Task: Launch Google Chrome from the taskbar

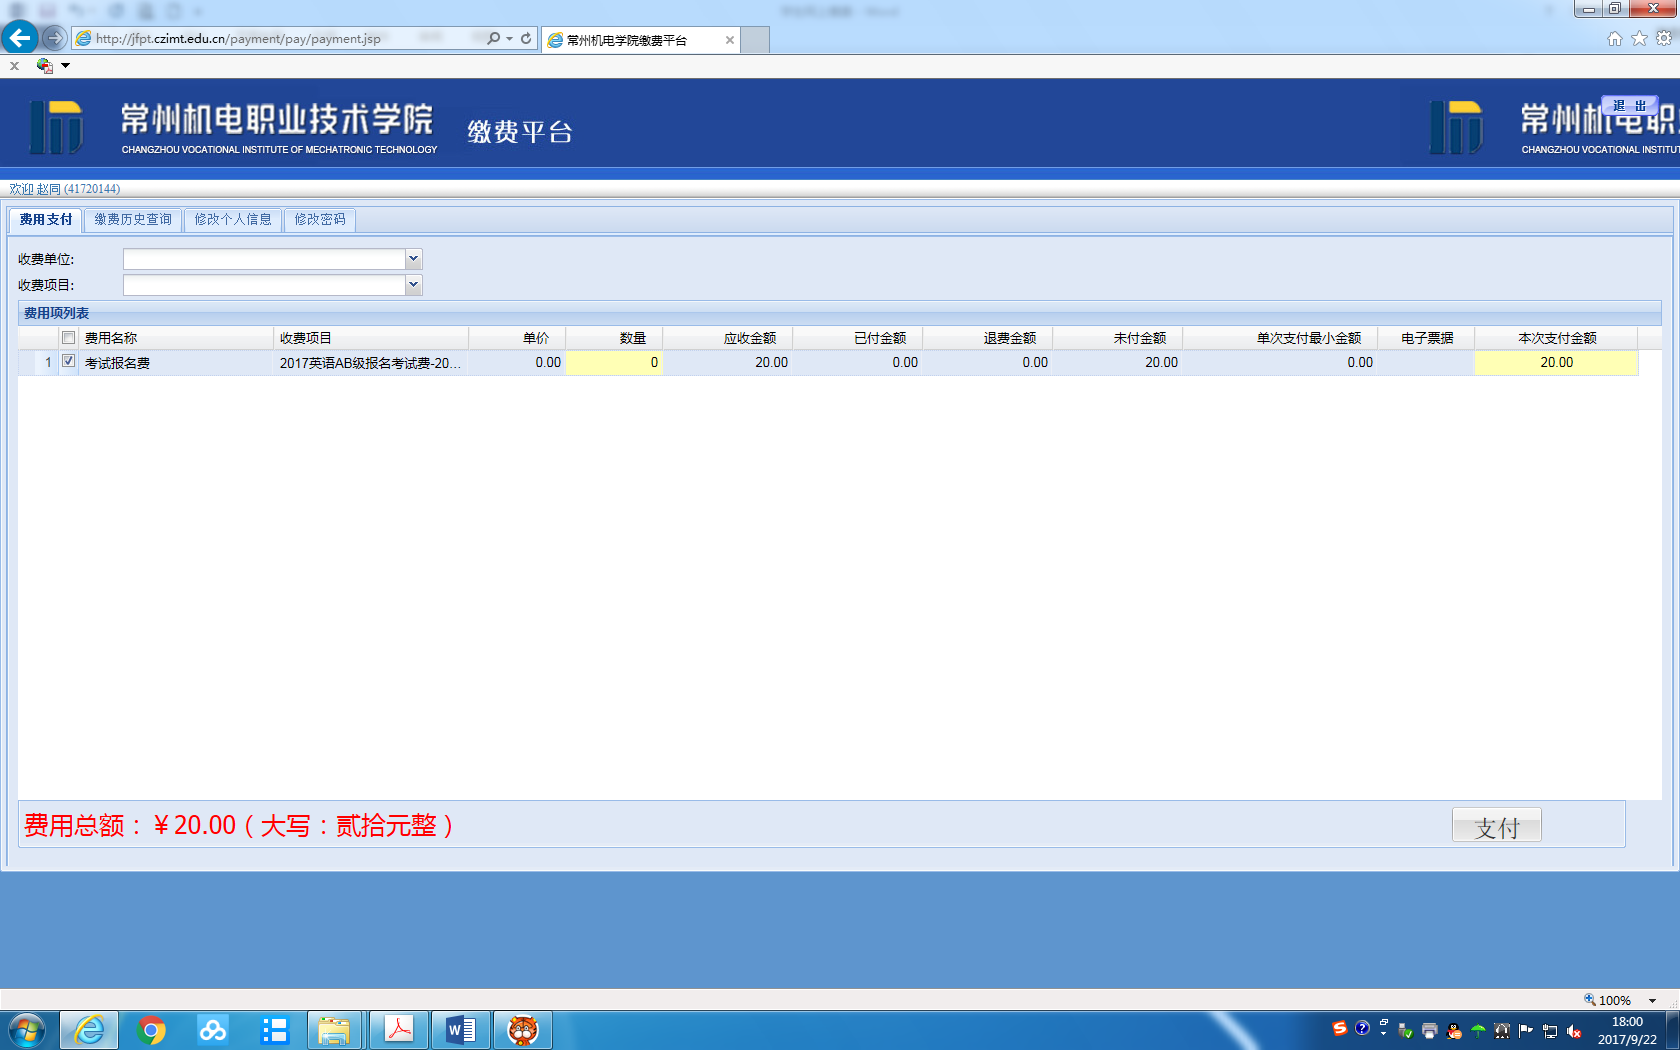Action: (x=151, y=1030)
